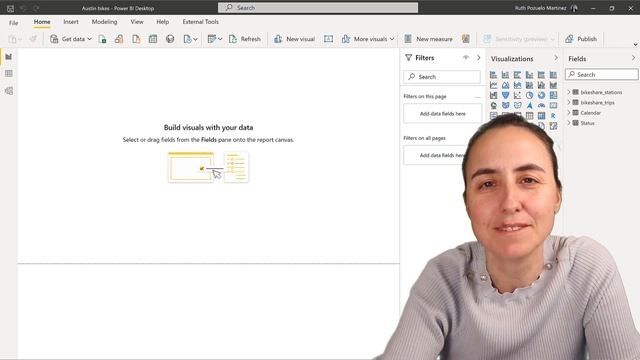Expand the bikeshare_stations table
Image resolution: width=640 pixels, height=360 pixels.
click(569, 92)
